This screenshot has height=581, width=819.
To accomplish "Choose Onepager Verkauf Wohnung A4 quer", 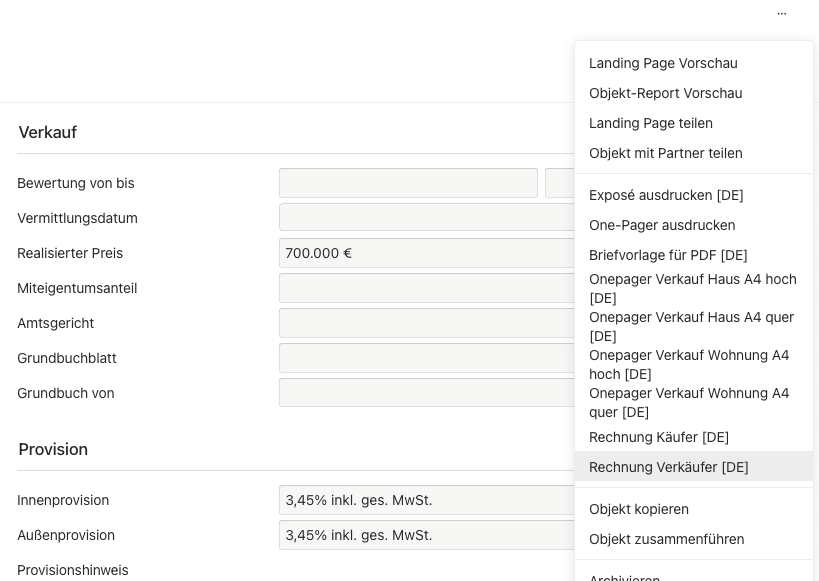I will [x=688, y=403].
